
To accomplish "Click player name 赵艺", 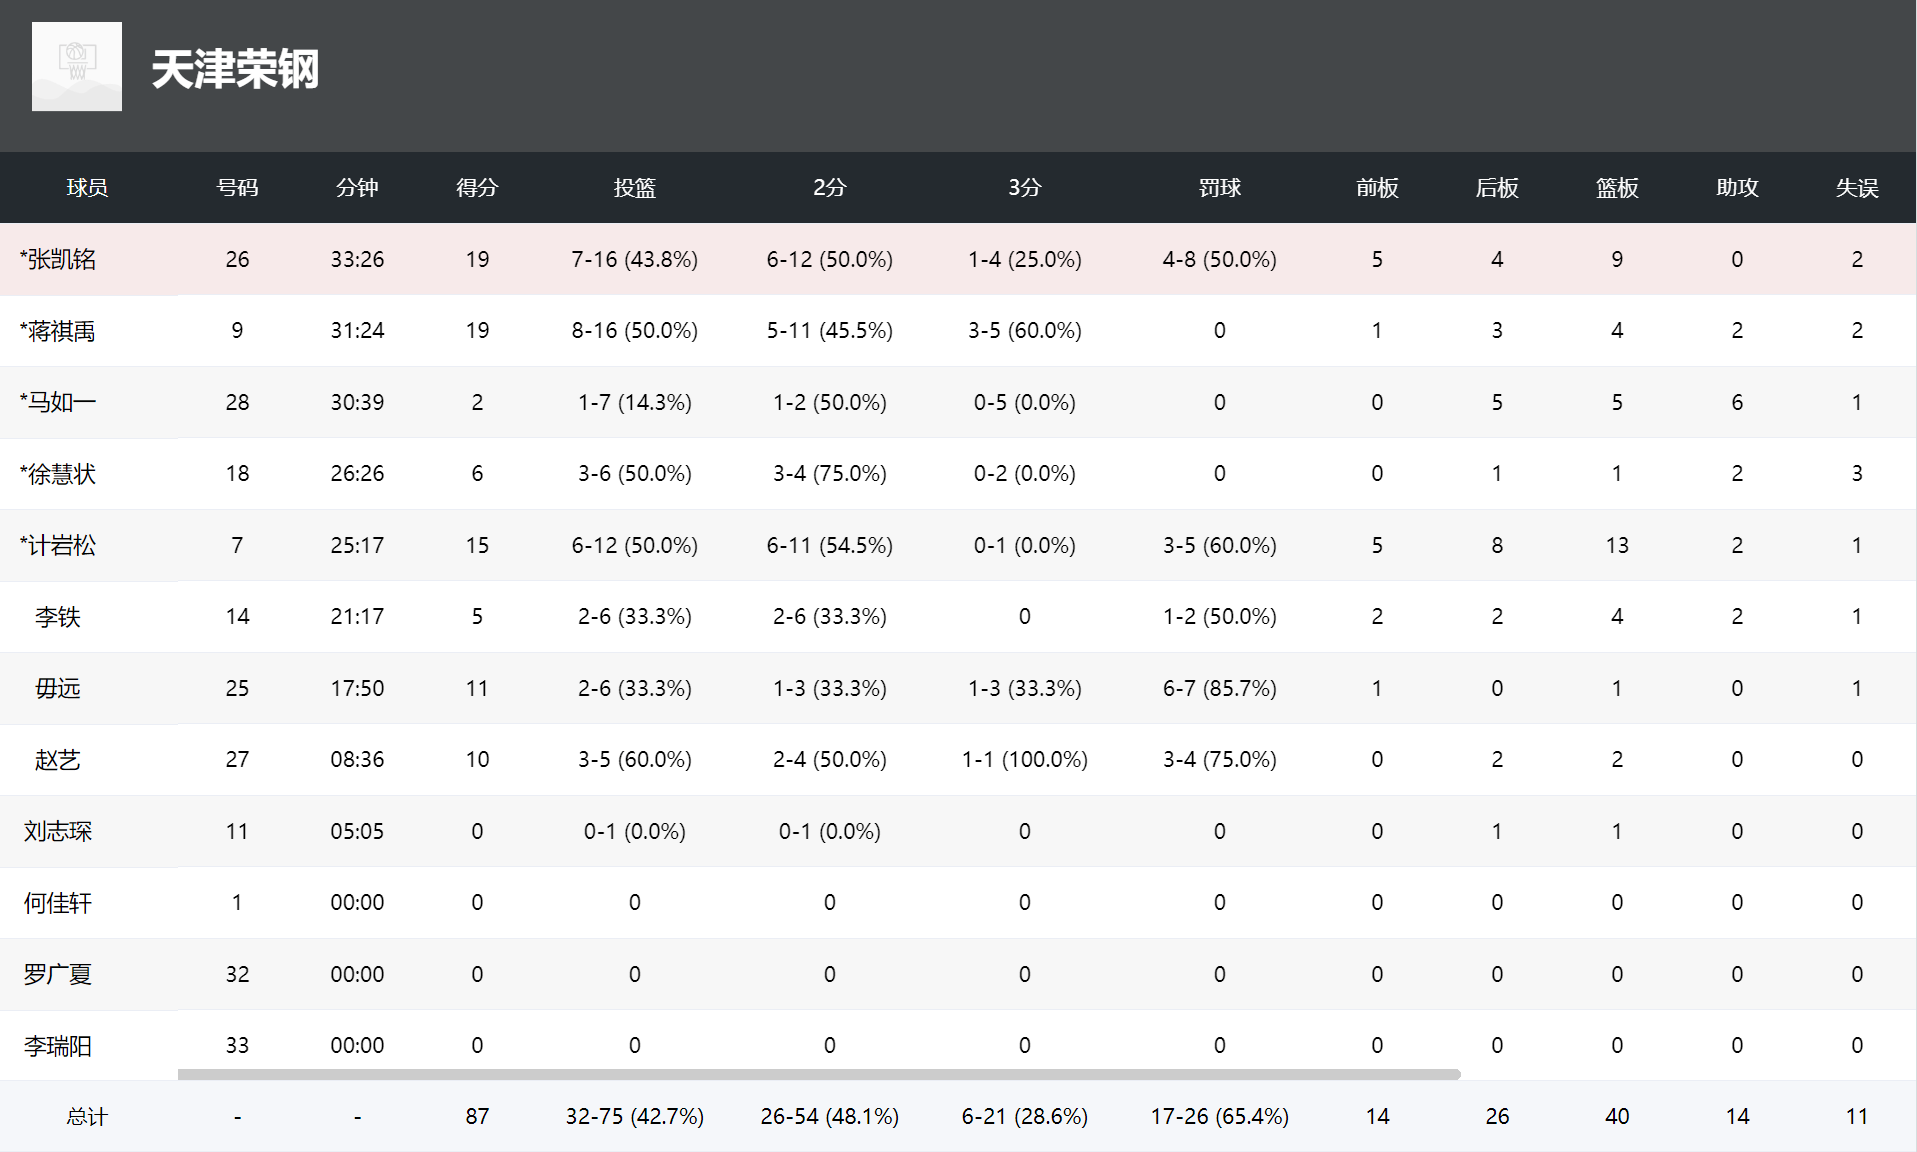I will [58, 760].
